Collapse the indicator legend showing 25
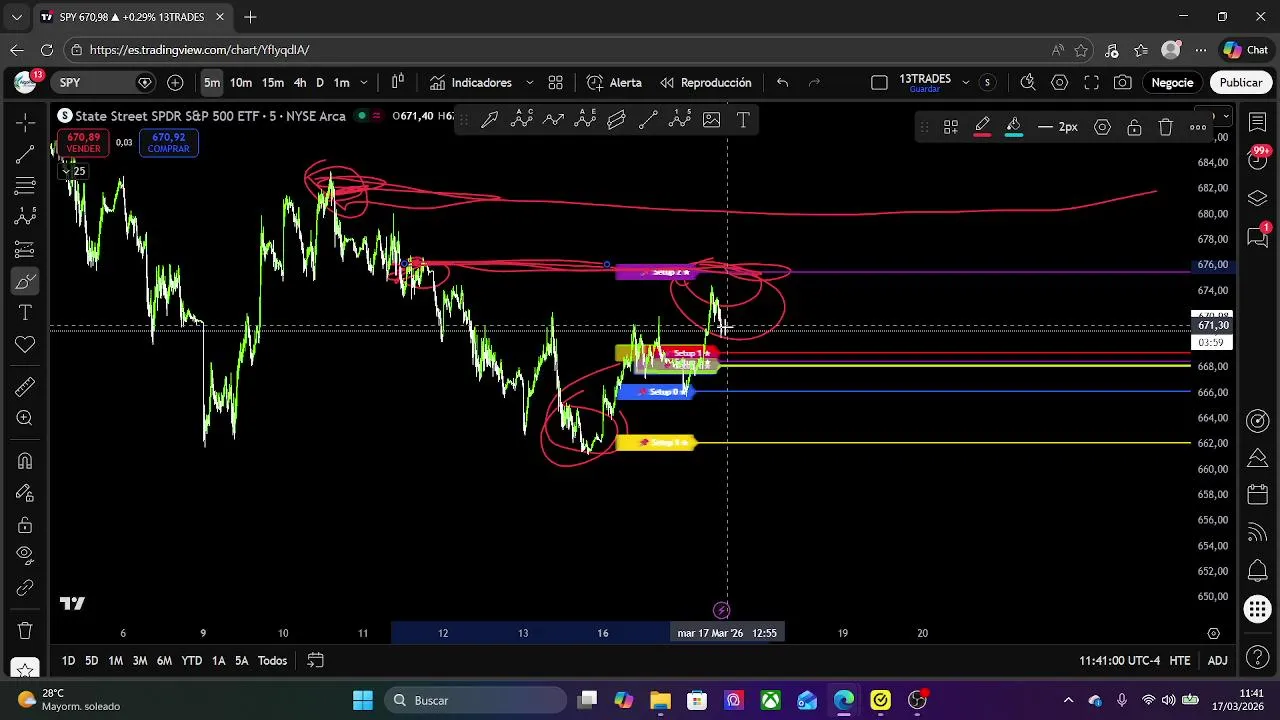 [x=74, y=171]
